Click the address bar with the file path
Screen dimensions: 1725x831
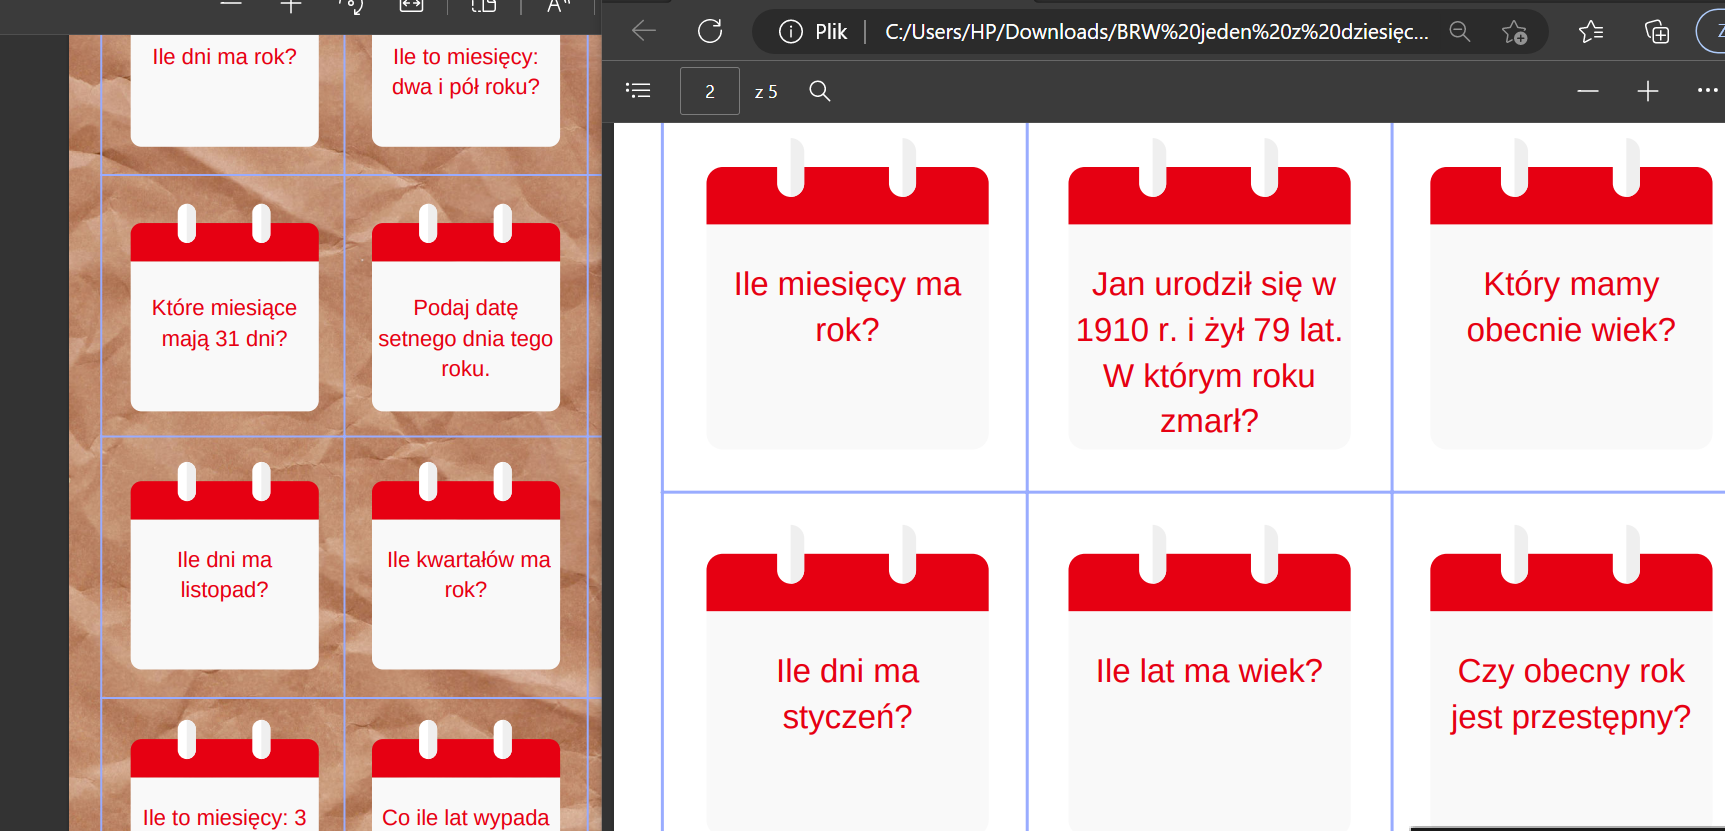pos(1155,32)
